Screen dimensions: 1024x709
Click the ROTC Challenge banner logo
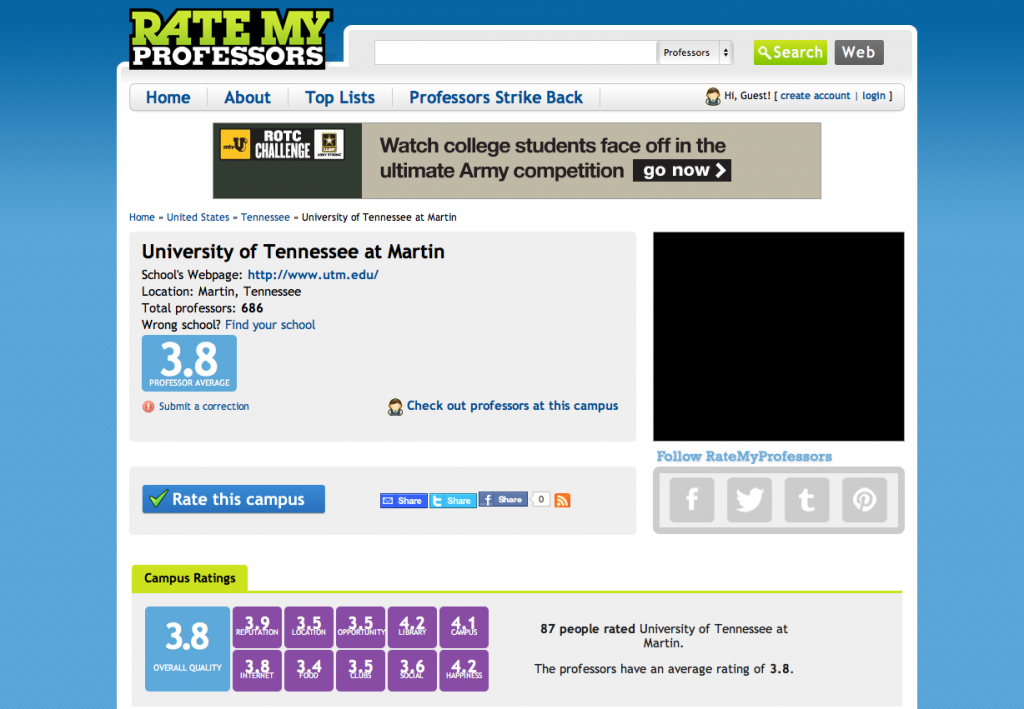pos(282,144)
